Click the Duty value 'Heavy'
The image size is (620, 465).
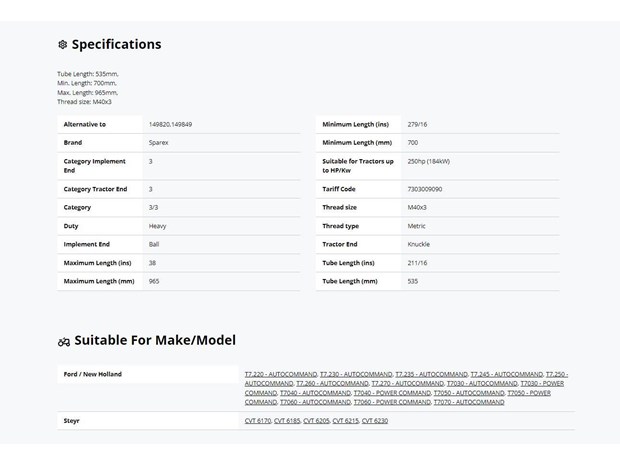[x=157, y=226]
